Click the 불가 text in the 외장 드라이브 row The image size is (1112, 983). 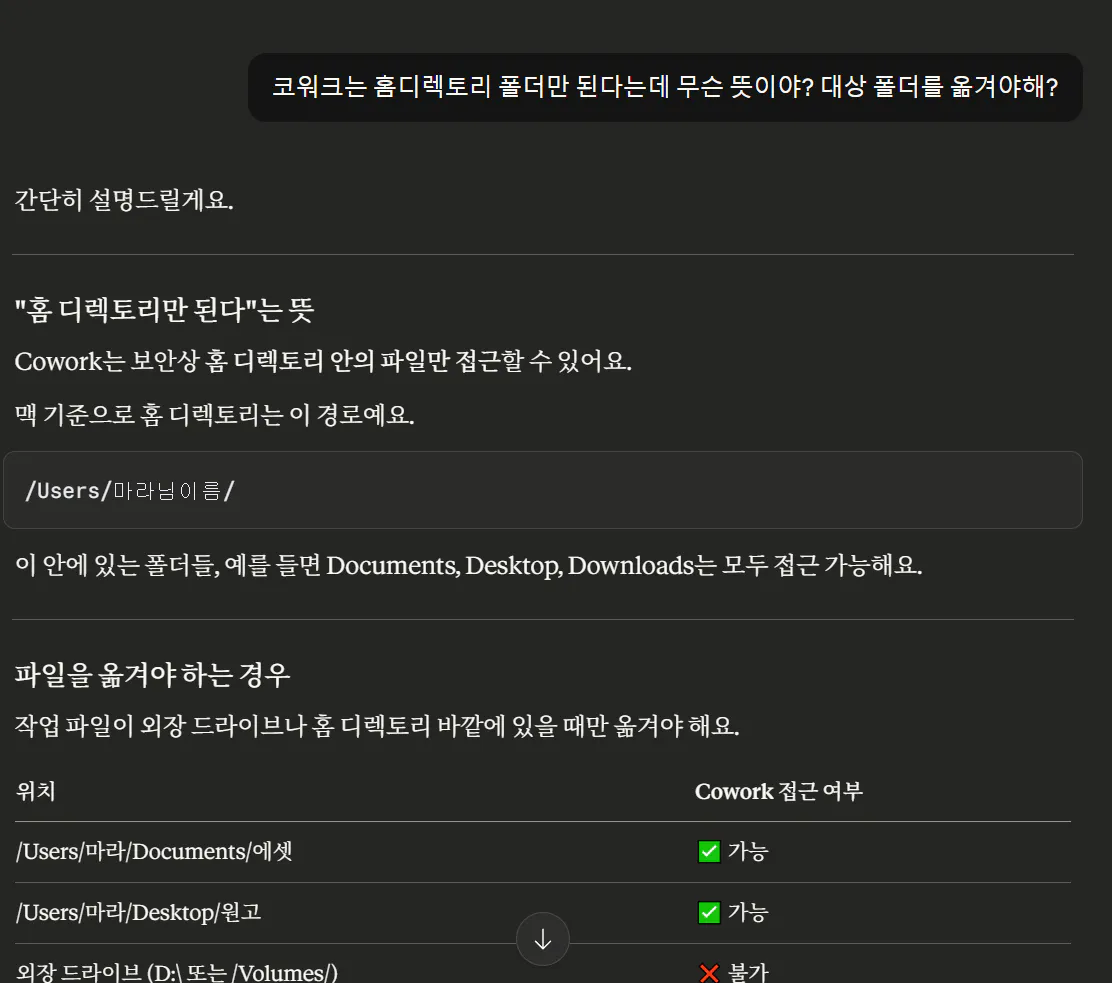click(x=748, y=972)
